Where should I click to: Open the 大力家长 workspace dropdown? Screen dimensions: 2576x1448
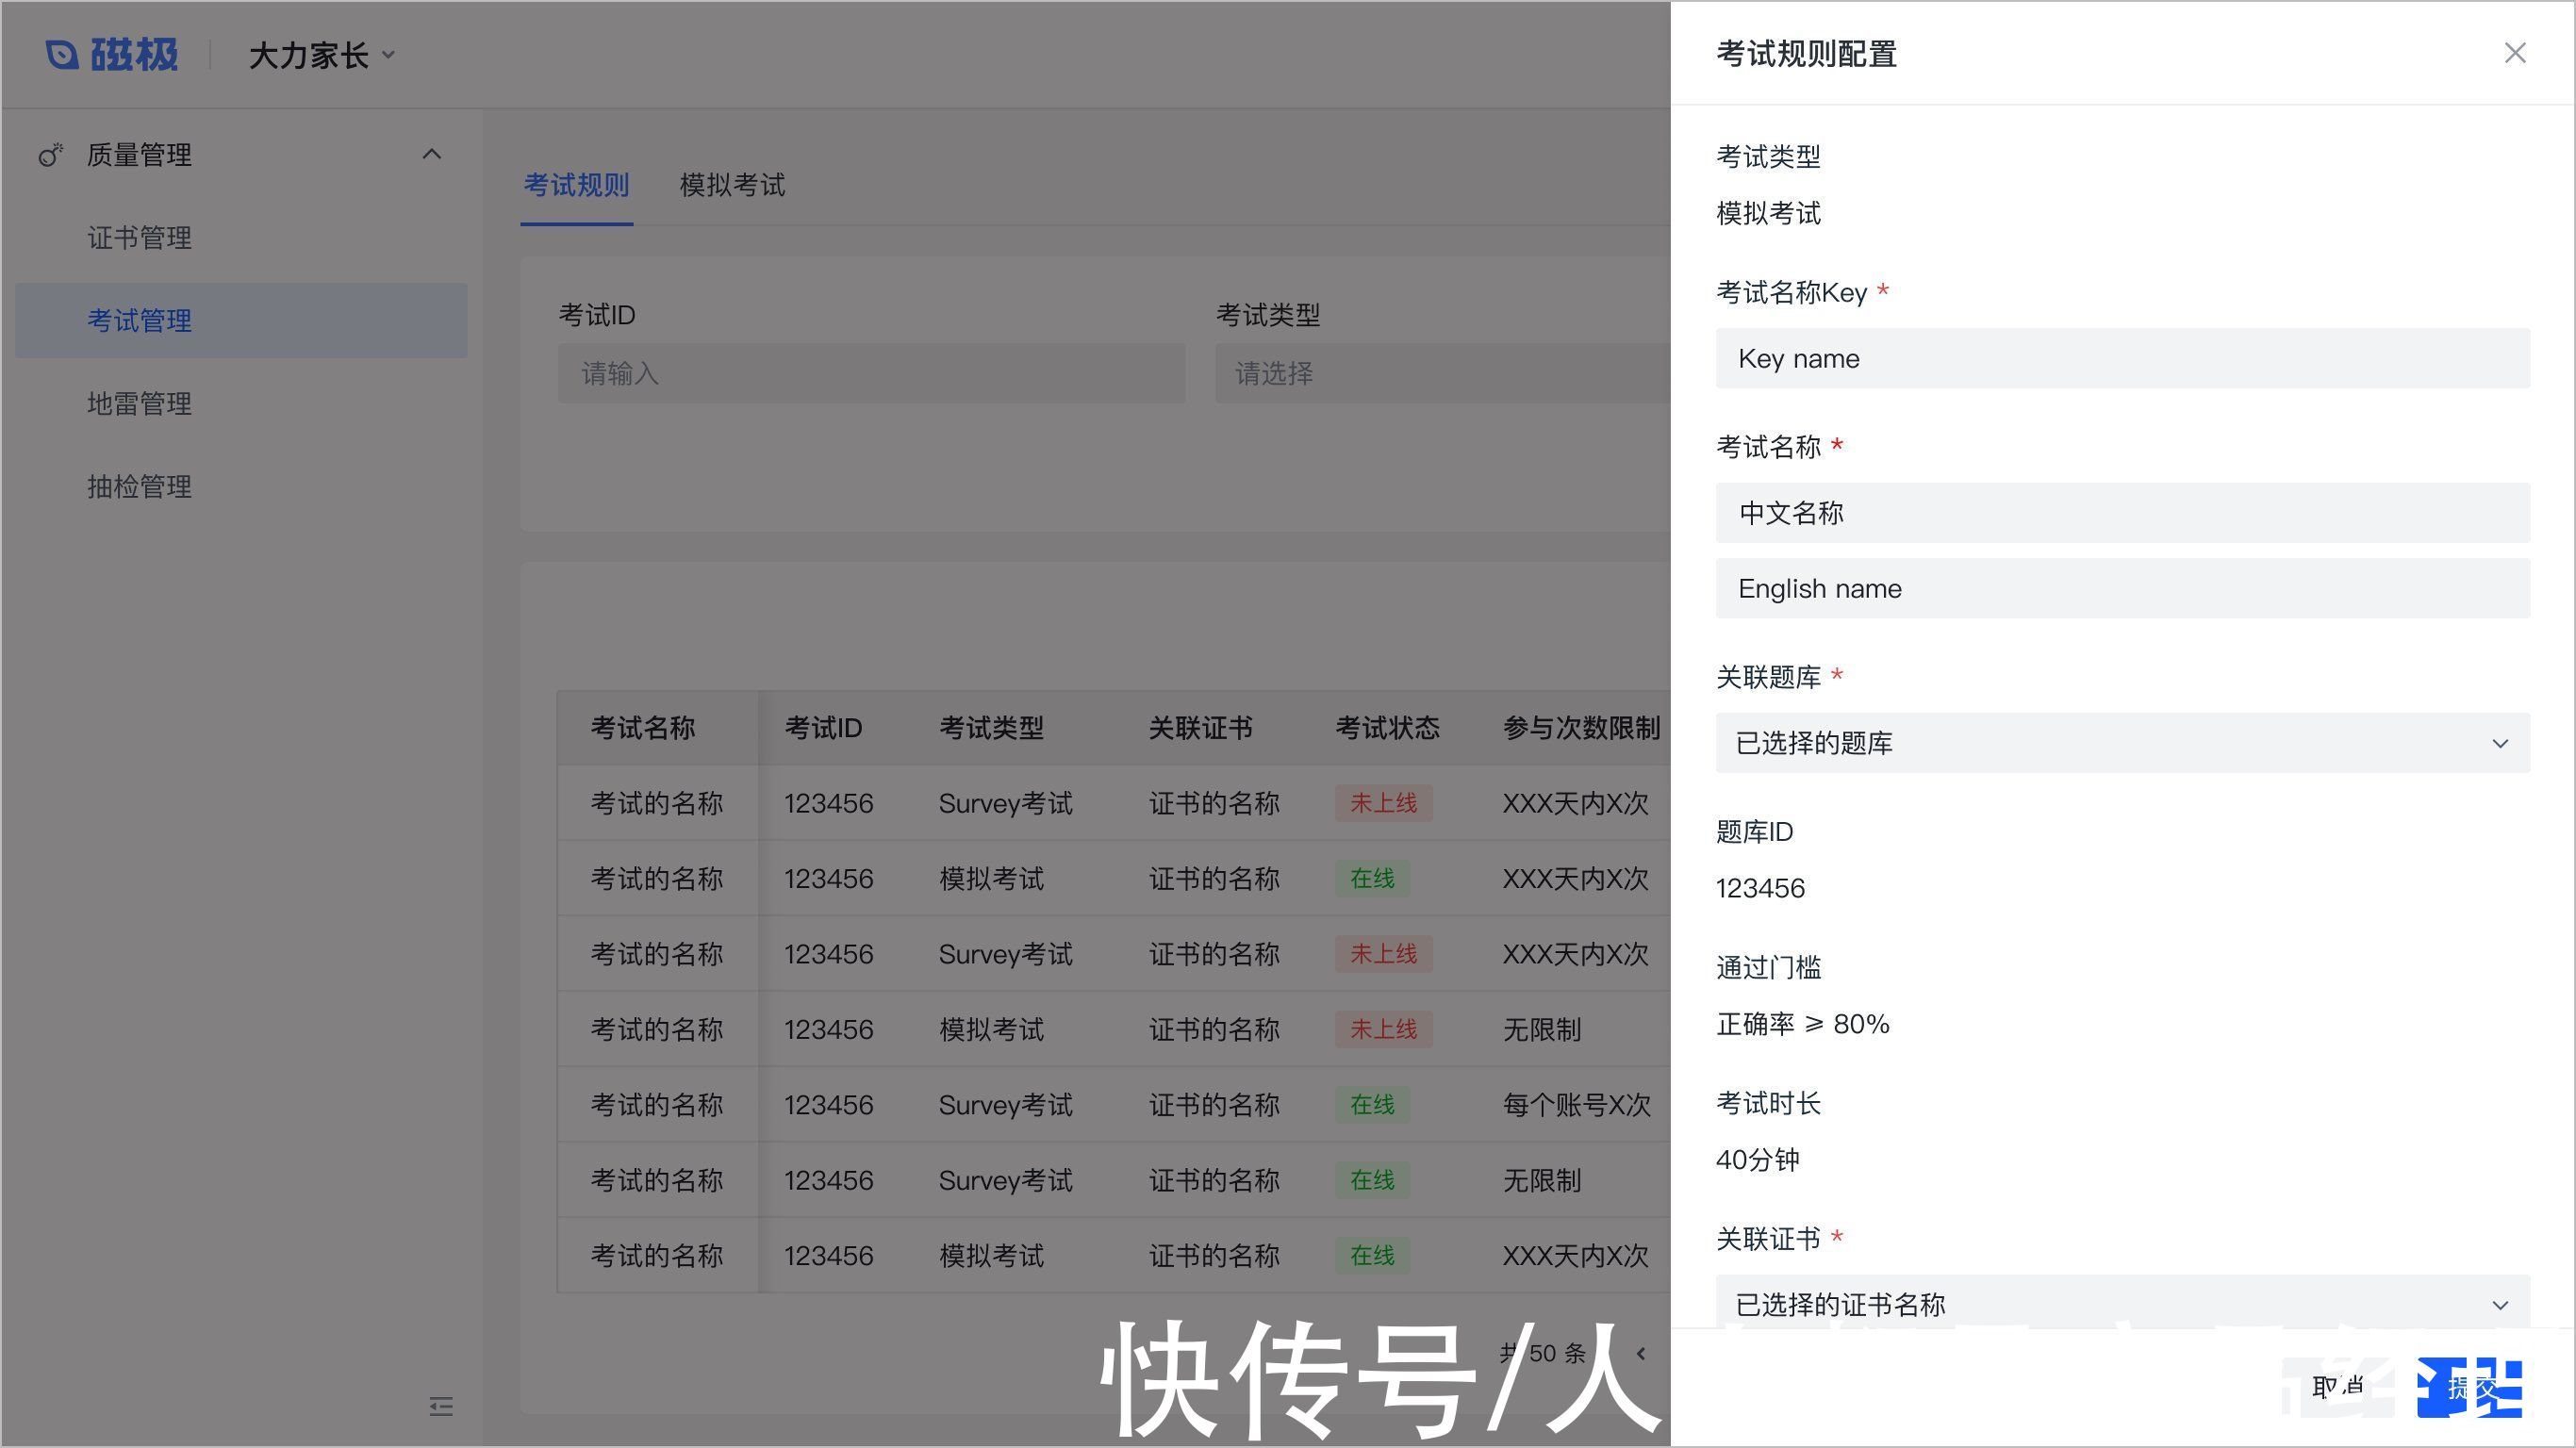tap(322, 55)
